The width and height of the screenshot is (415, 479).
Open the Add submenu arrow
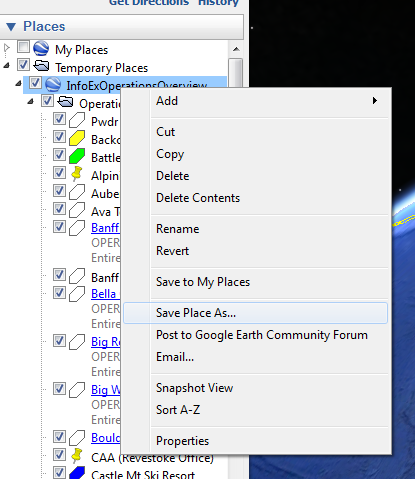point(375,101)
